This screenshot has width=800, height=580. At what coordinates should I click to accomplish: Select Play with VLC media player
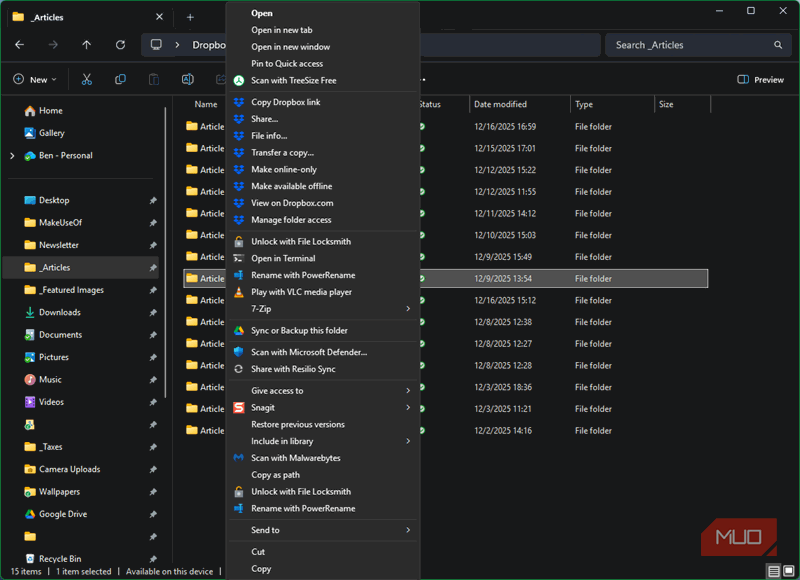(322, 292)
